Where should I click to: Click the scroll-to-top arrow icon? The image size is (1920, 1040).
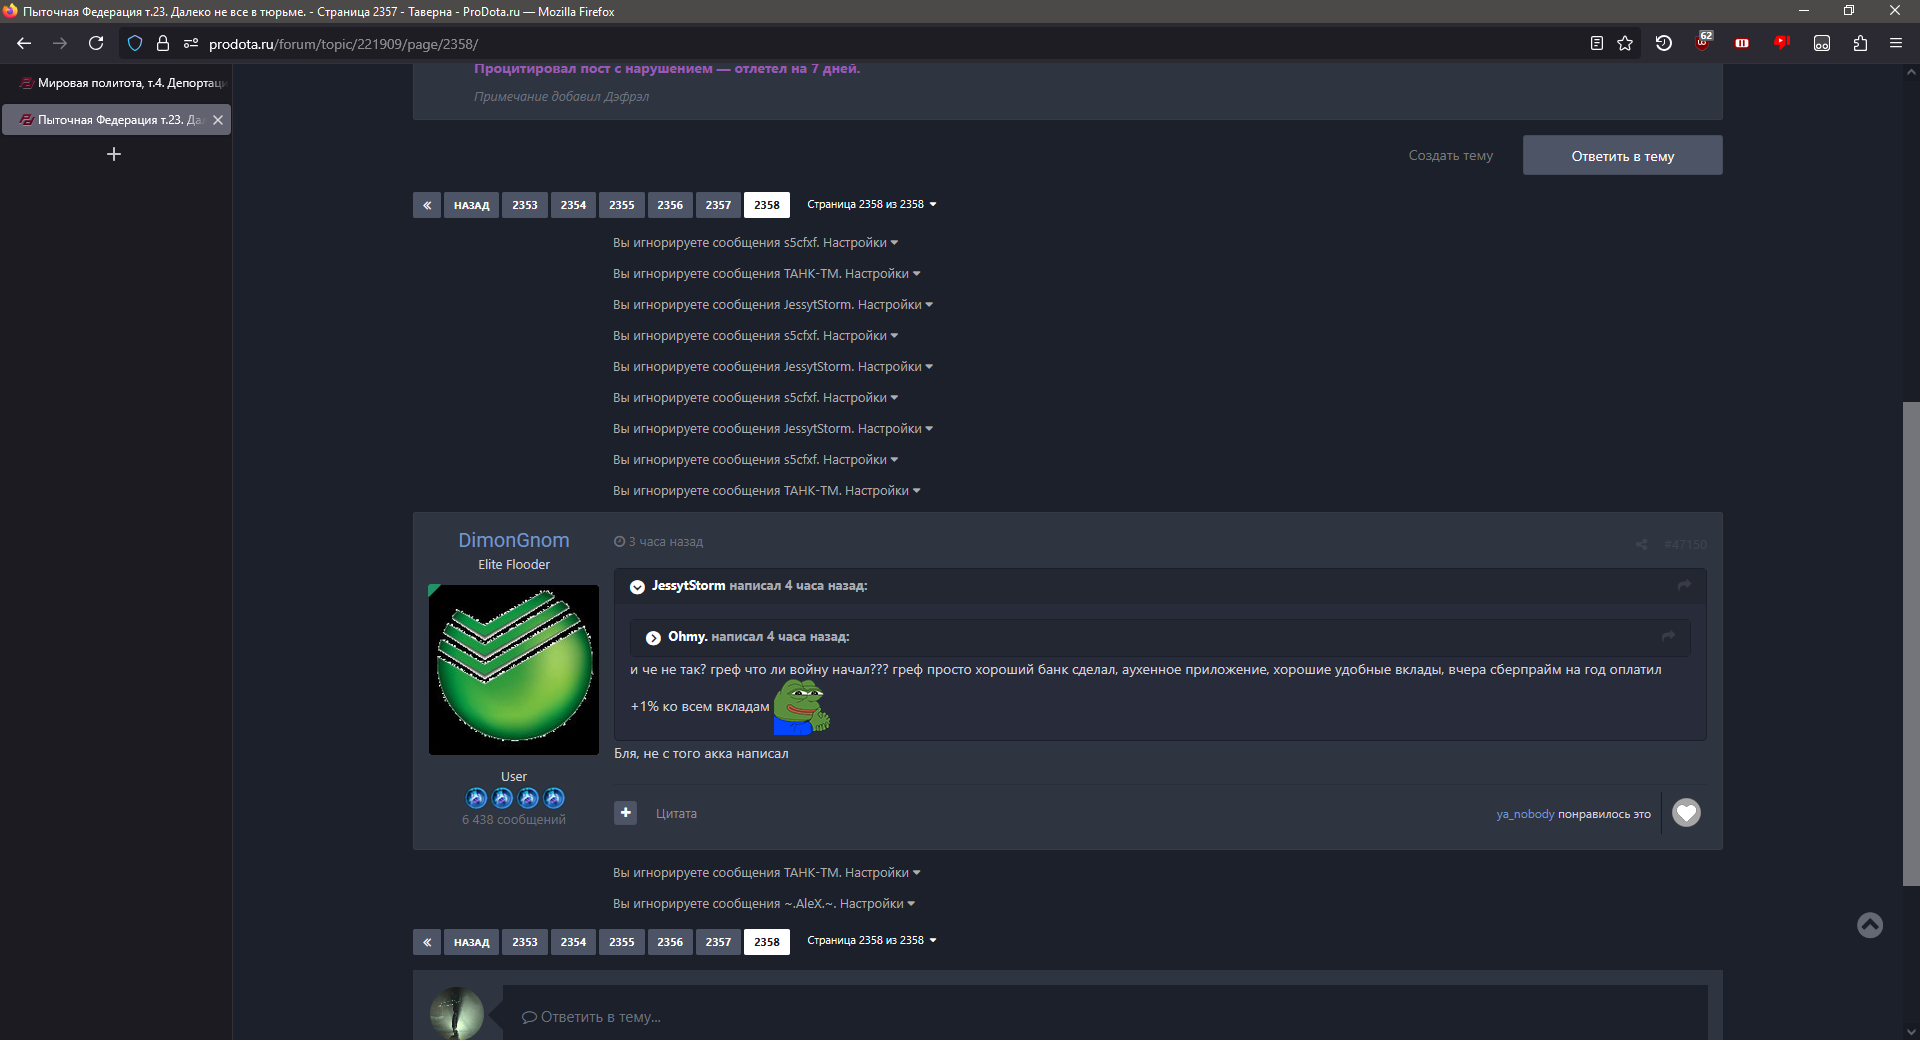click(1869, 925)
